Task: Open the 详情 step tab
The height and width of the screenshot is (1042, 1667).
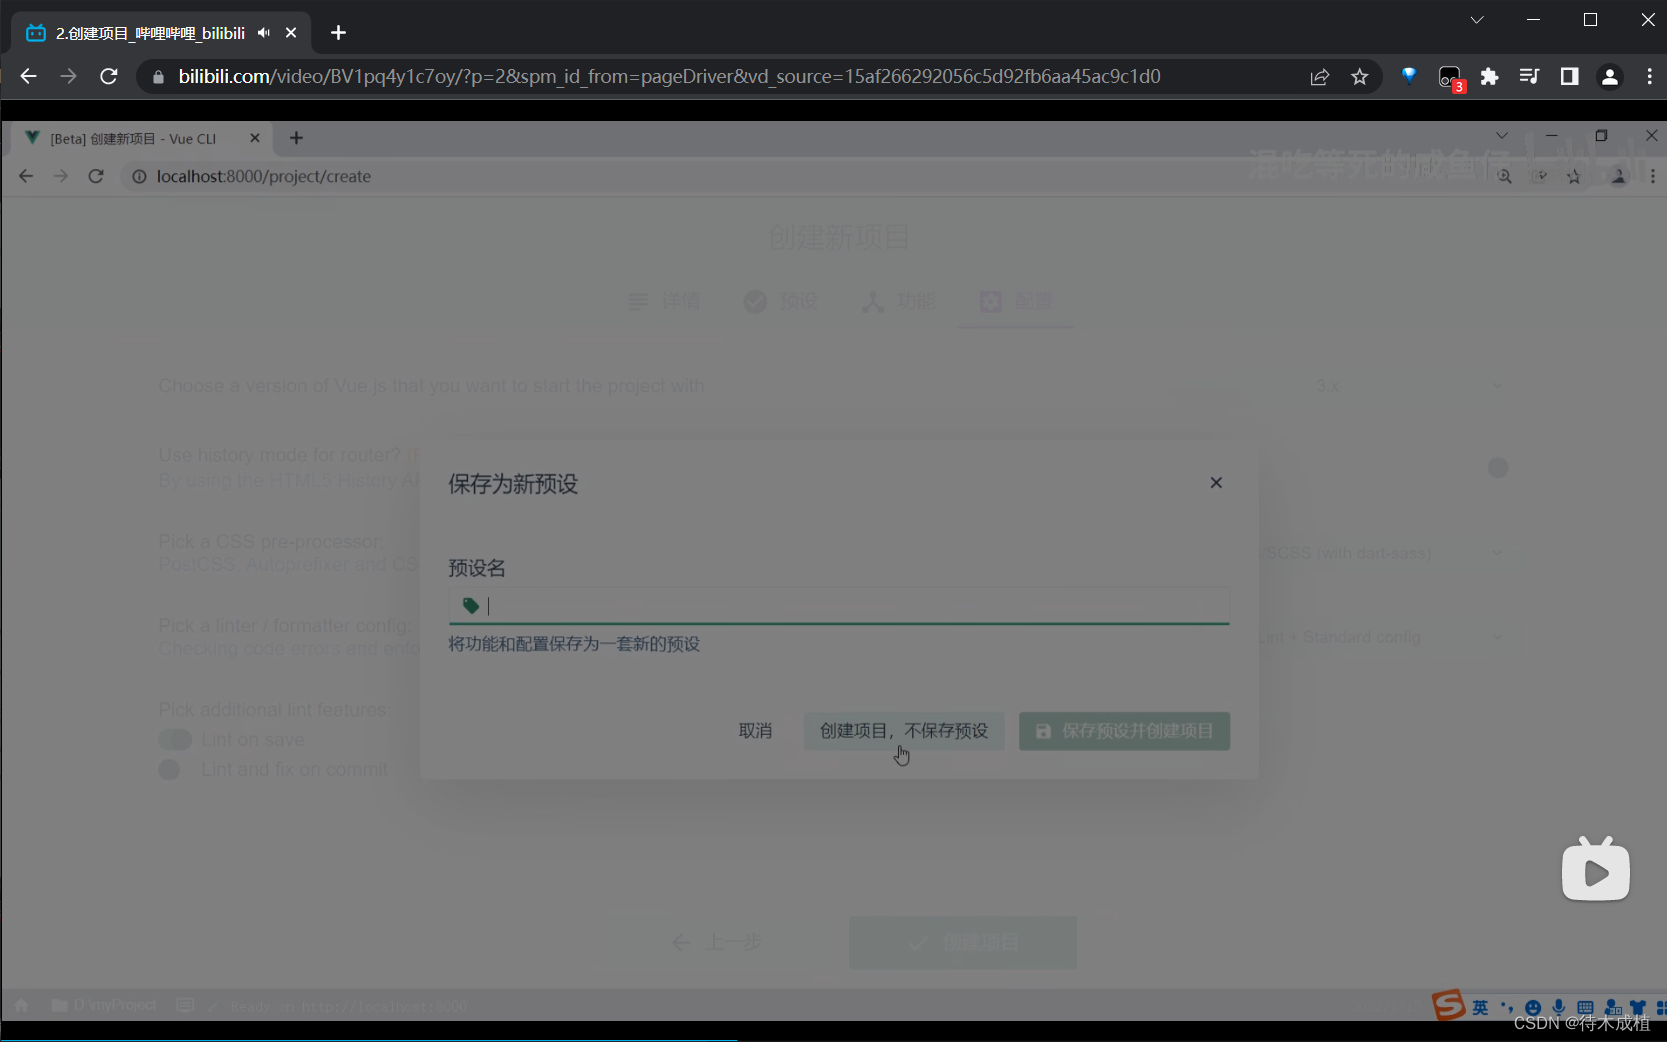Action: [x=664, y=301]
